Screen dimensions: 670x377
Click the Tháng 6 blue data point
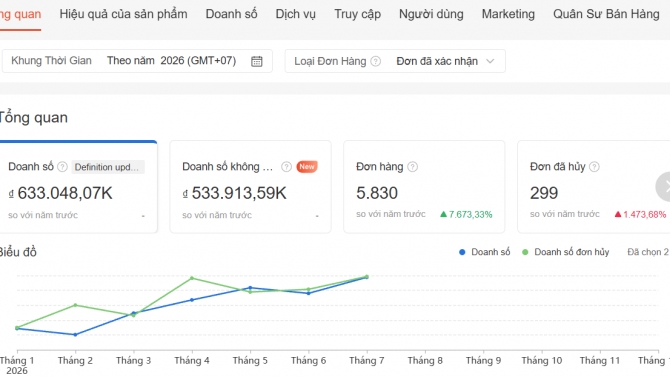[x=309, y=293]
